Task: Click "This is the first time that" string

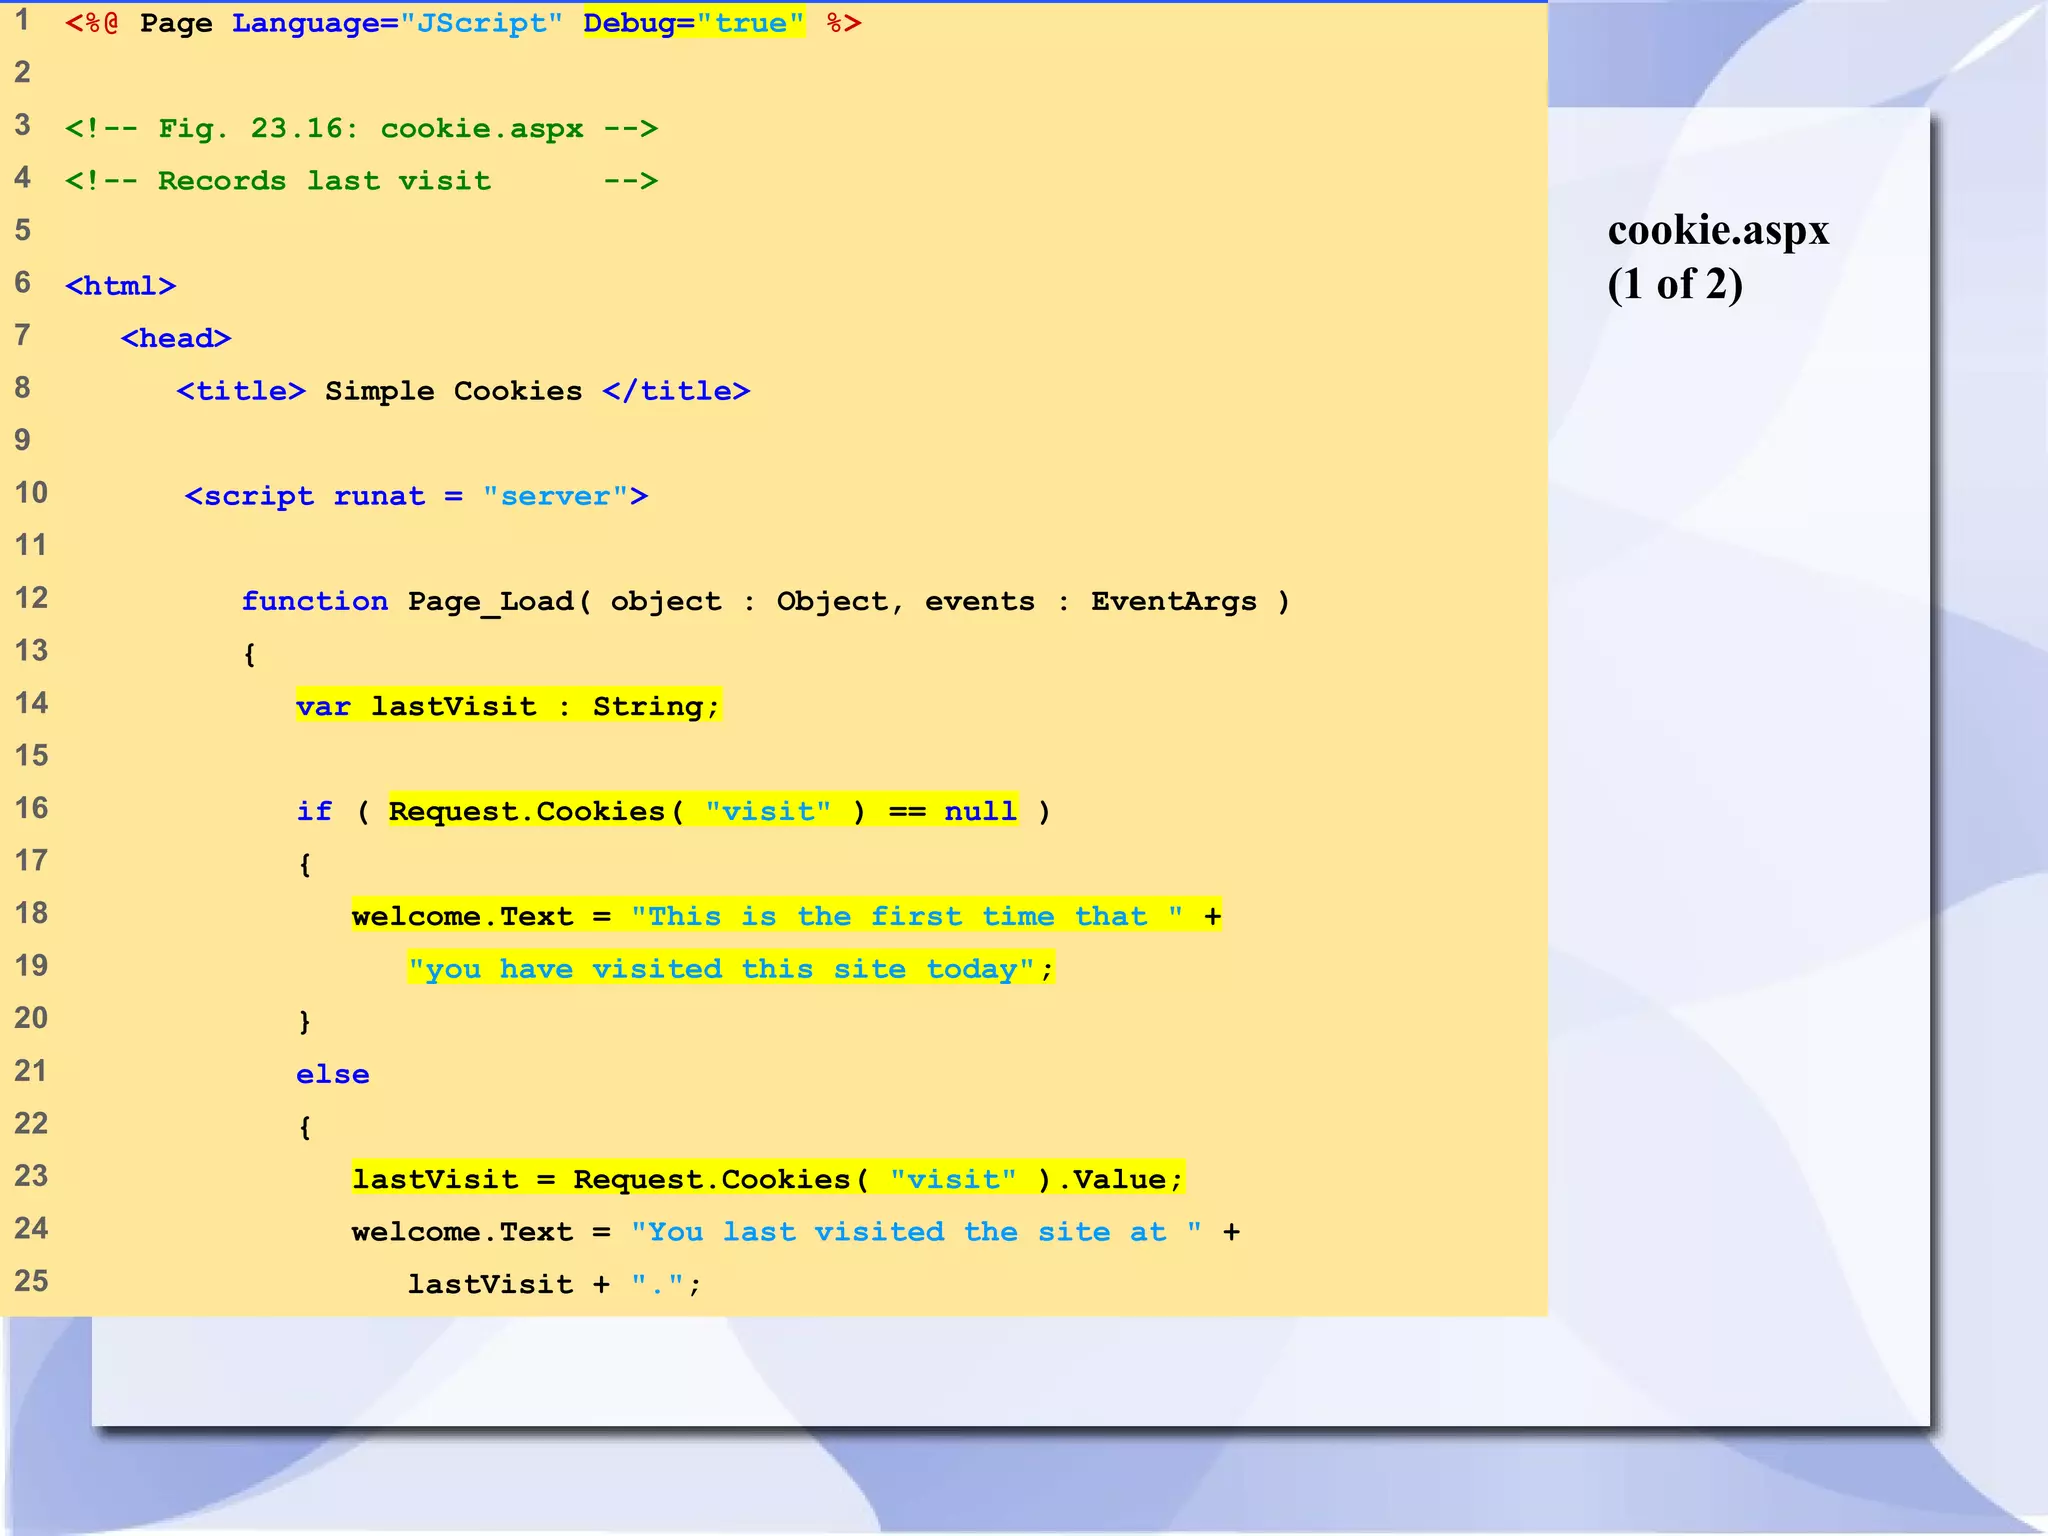Action: pos(907,916)
